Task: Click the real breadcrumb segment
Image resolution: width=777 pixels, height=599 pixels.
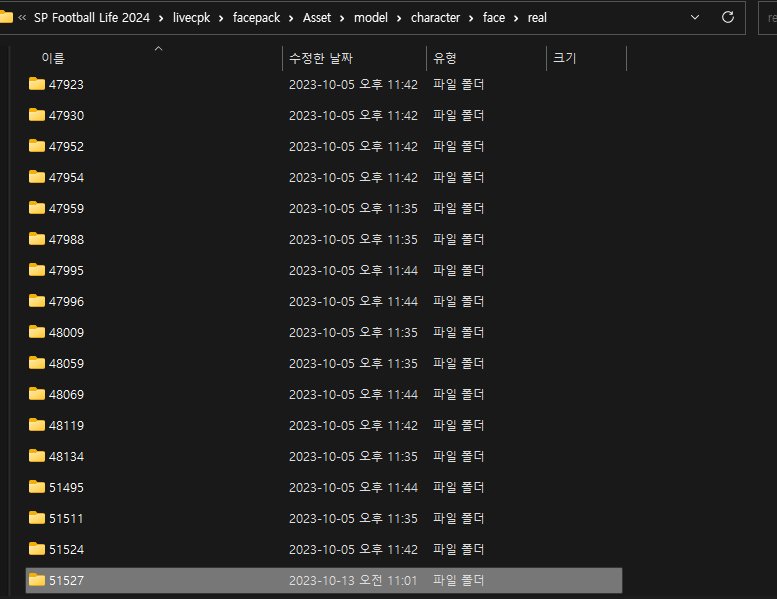Action: (x=537, y=18)
